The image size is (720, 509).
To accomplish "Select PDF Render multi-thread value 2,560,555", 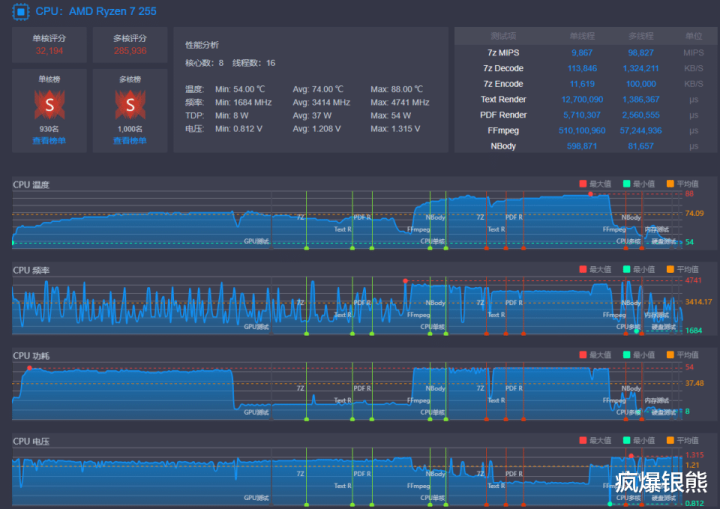I will (641, 115).
